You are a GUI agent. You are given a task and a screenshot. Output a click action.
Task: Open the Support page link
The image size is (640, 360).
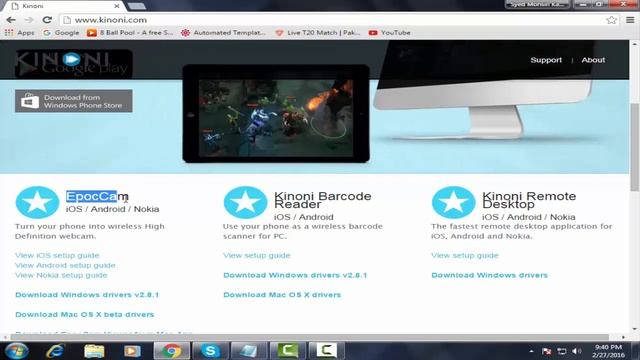point(546,60)
